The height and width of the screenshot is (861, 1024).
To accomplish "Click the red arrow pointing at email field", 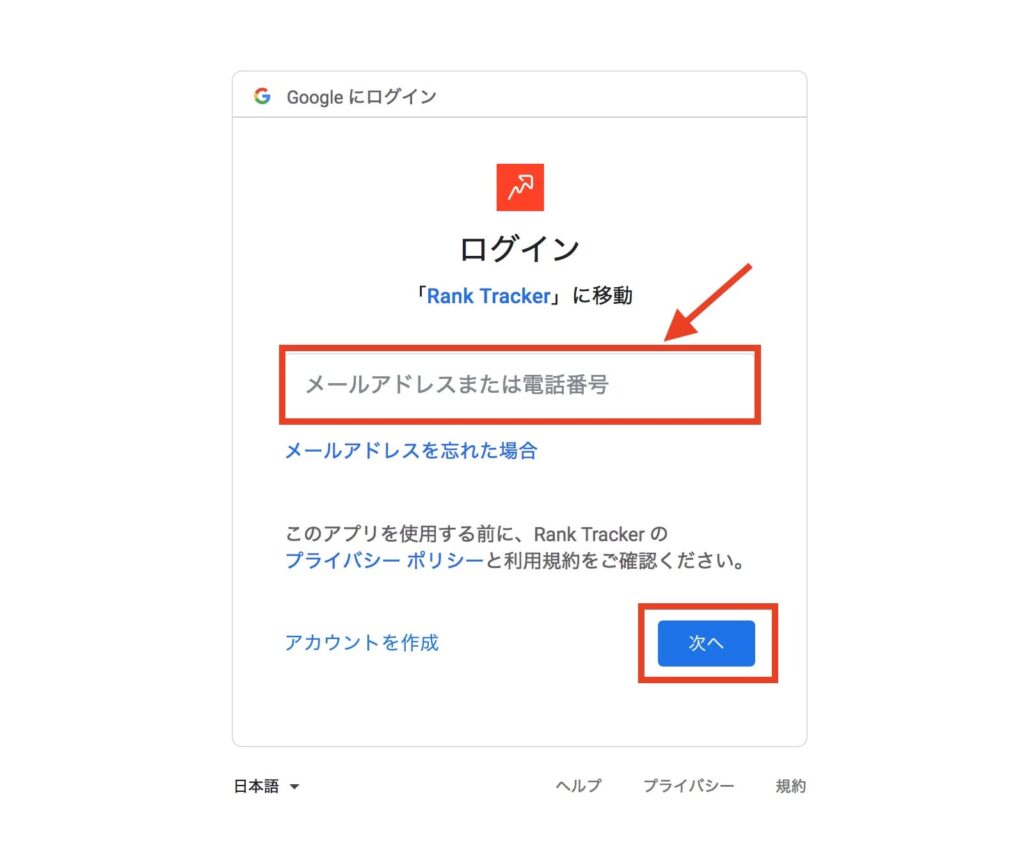I will (x=708, y=302).
